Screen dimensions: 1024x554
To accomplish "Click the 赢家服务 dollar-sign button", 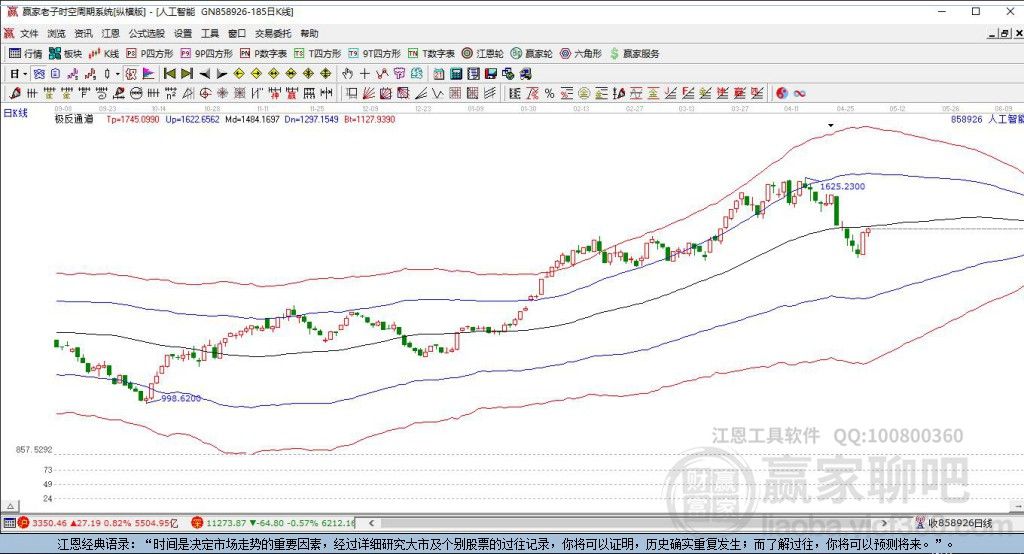I will (x=634, y=53).
